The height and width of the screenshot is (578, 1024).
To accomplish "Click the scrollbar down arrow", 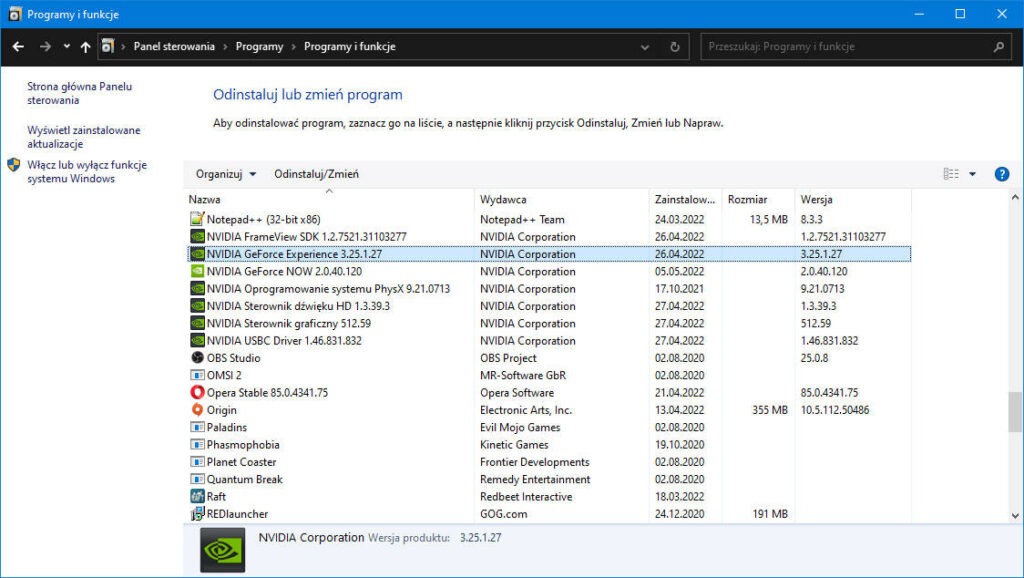I will coord(1014,515).
